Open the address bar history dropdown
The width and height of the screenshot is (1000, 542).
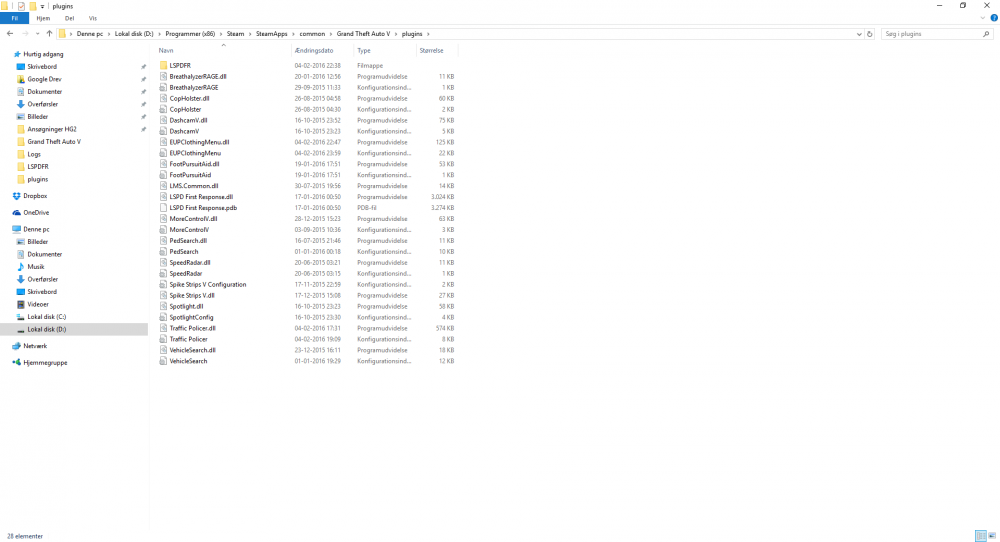point(859,34)
